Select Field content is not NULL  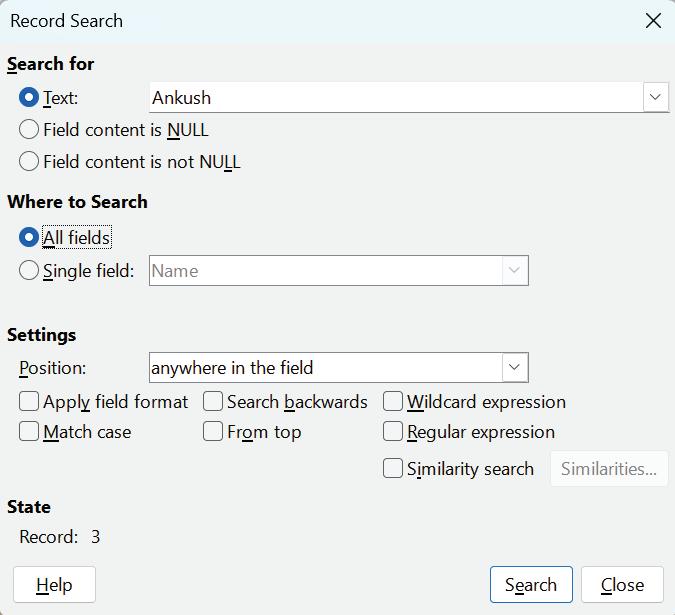[x=29, y=161]
